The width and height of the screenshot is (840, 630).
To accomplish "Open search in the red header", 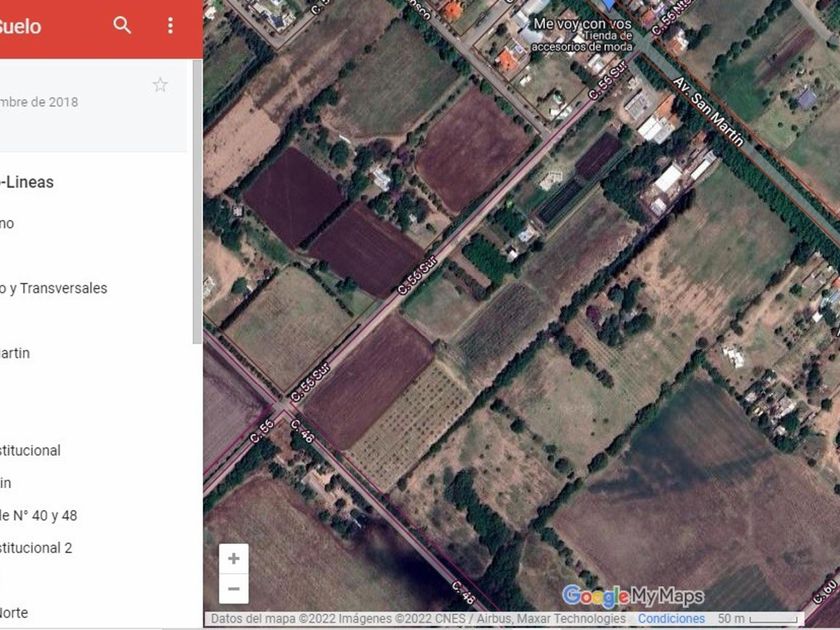I will [x=122, y=25].
